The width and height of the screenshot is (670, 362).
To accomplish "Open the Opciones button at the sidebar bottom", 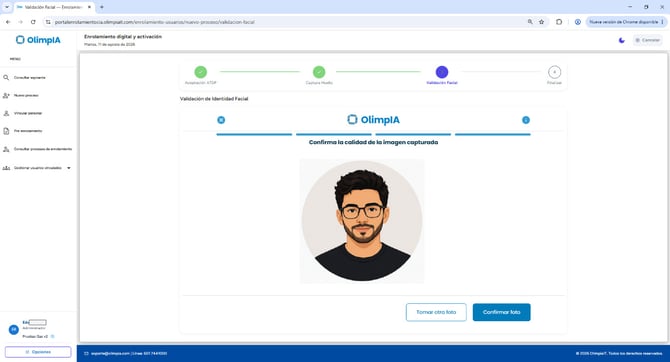I will coord(38,352).
